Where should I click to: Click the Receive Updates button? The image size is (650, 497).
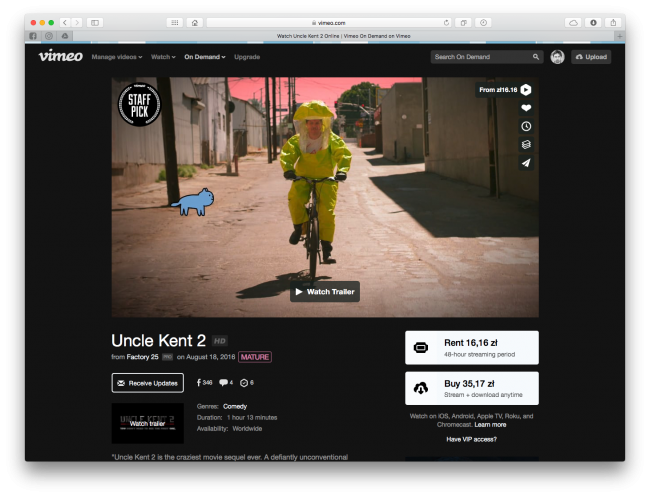tap(148, 383)
